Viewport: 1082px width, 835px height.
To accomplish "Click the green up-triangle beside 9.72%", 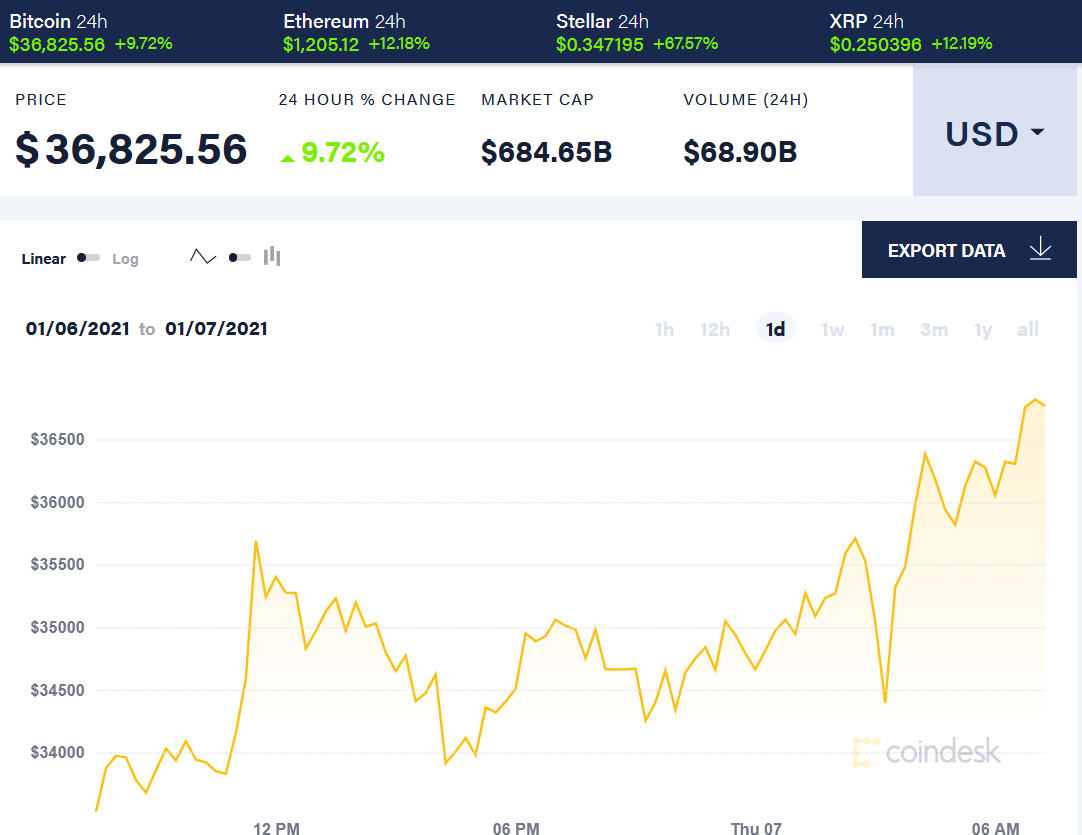I will (288, 158).
